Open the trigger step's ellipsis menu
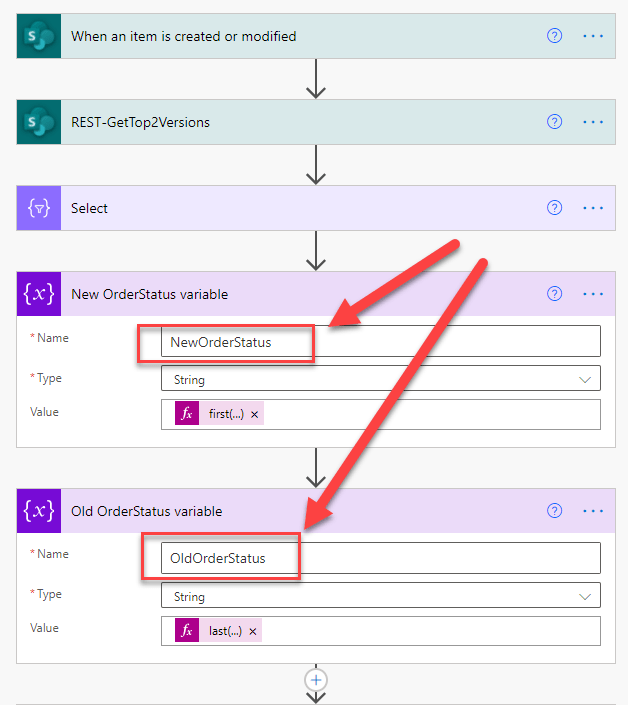 (593, 36)
